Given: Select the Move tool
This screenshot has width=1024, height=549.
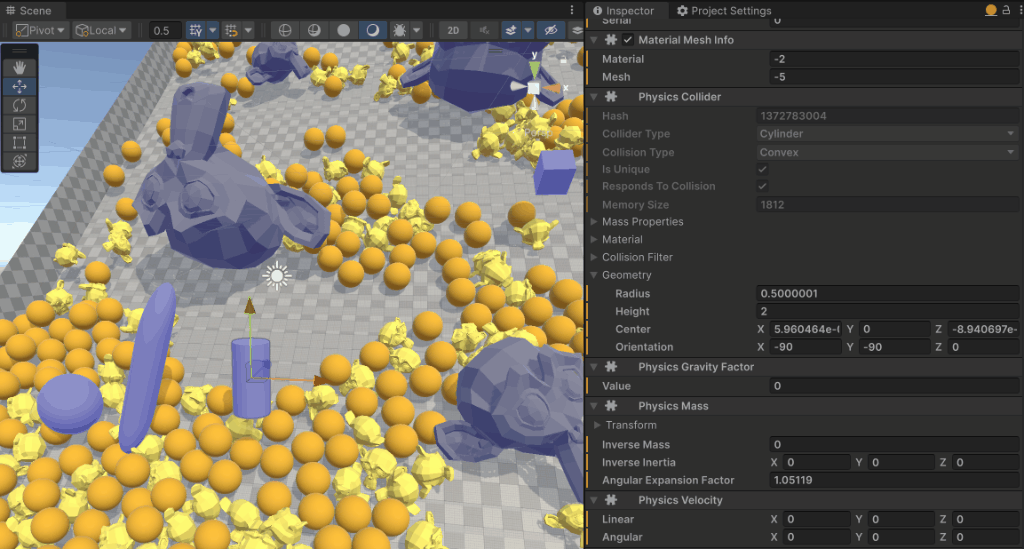Looking at the screenshot, I should coord(20,86).
